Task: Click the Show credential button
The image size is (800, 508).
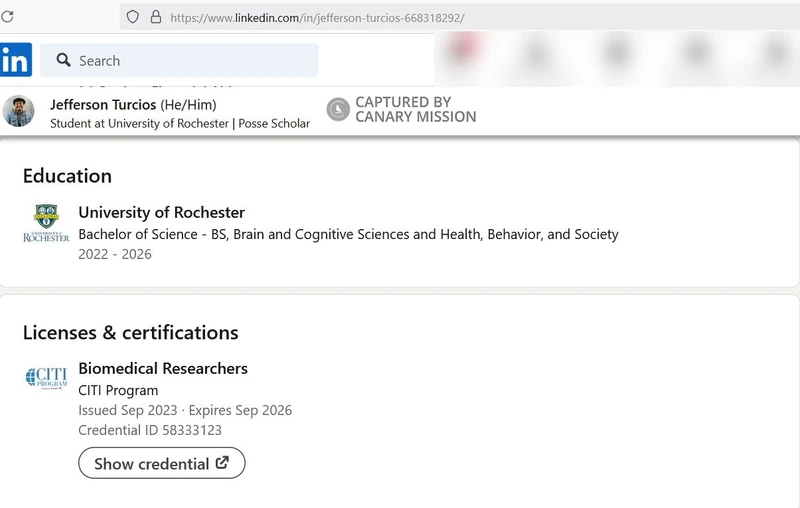Action: coord(162,463)
